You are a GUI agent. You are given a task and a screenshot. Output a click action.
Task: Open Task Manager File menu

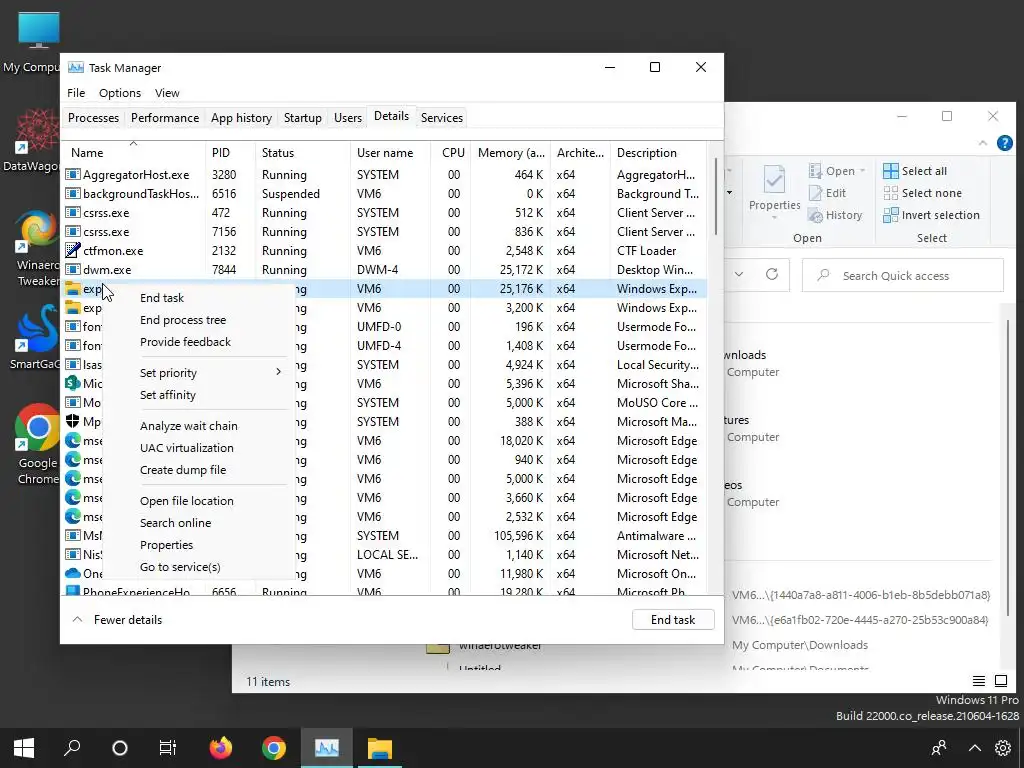click(x=76, y=93)
